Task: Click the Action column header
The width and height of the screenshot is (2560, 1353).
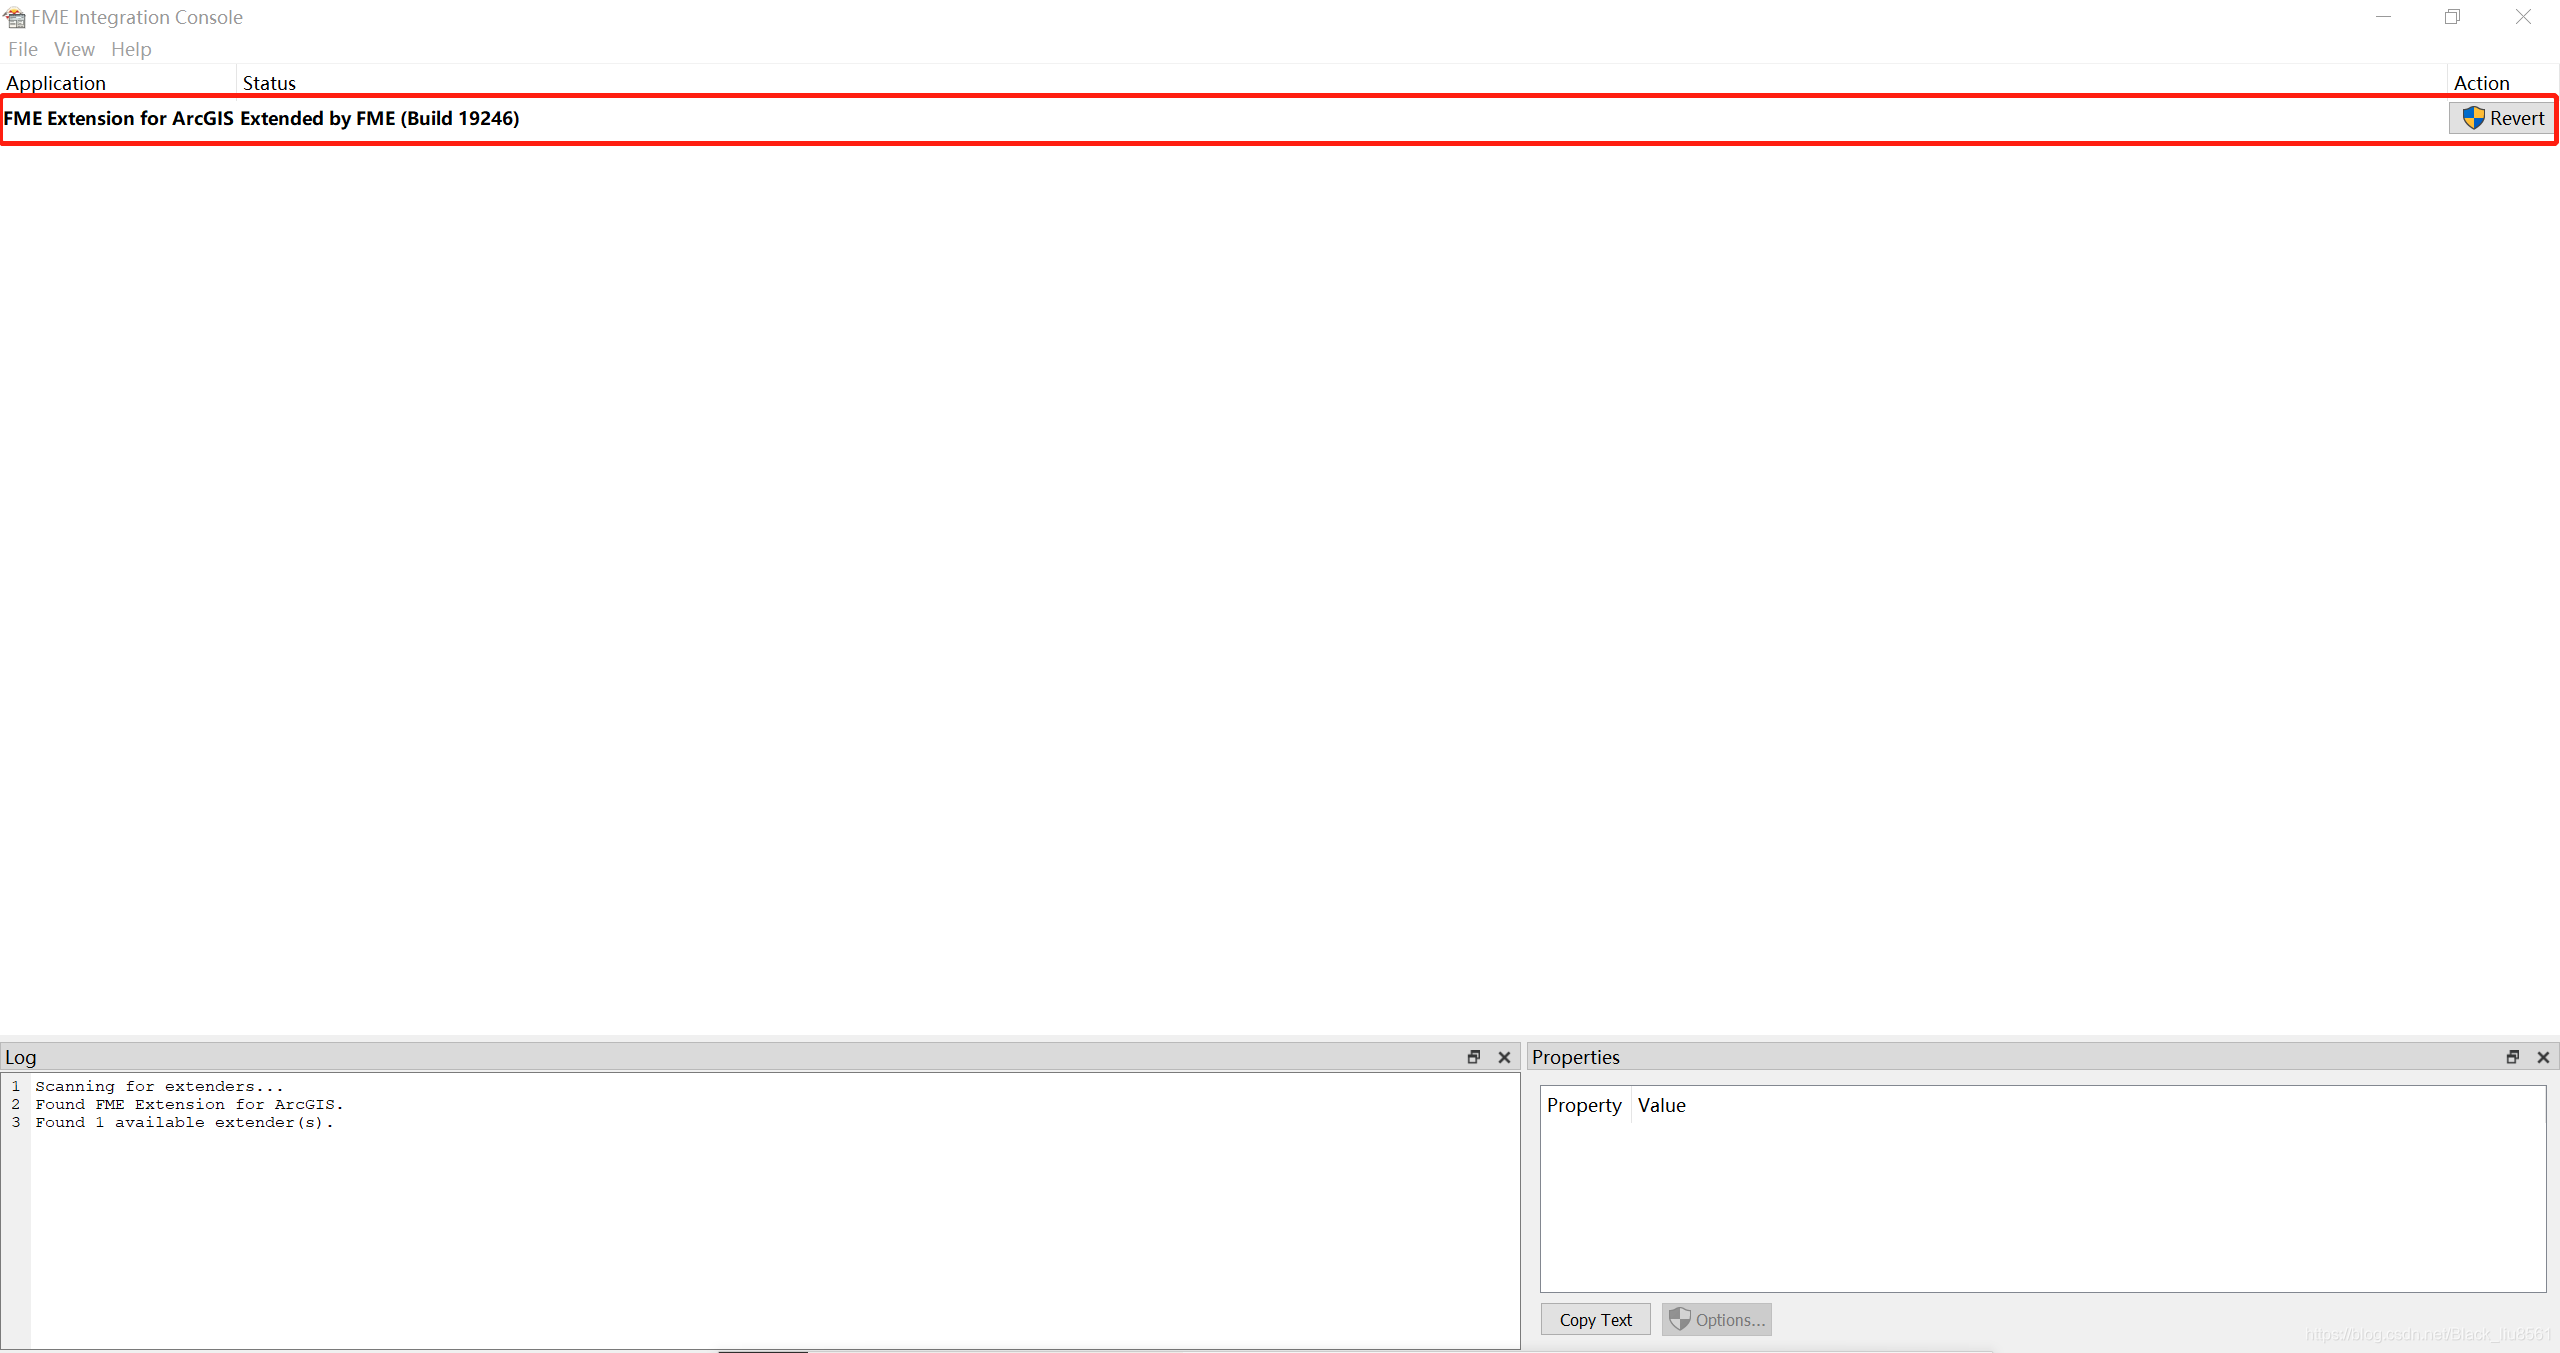Action: point(2481,83)
